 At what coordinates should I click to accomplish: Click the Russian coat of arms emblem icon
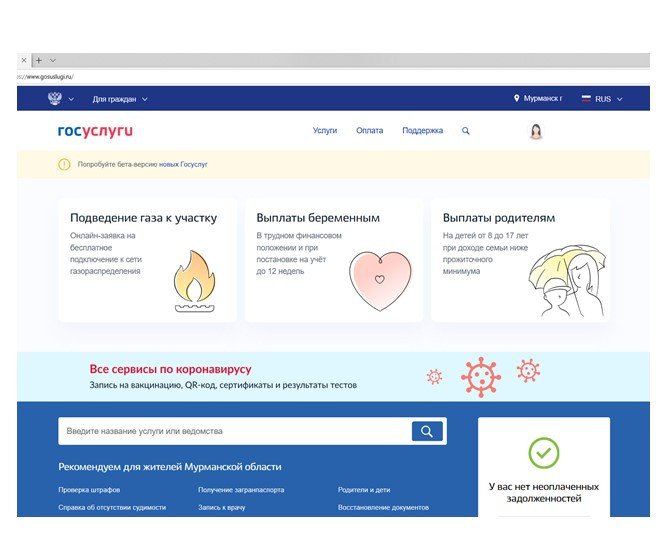click(x=55, y=98)
